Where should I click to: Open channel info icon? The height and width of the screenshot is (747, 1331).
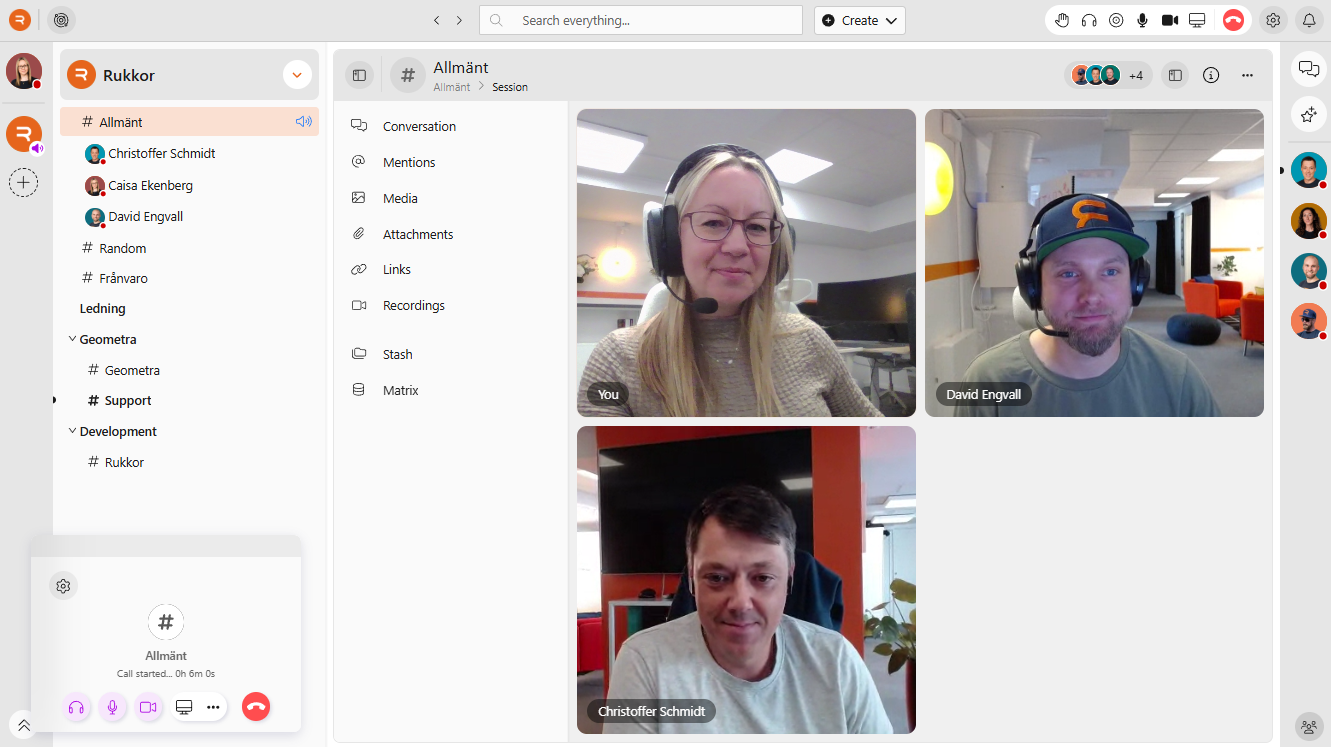coord(1211,75)
